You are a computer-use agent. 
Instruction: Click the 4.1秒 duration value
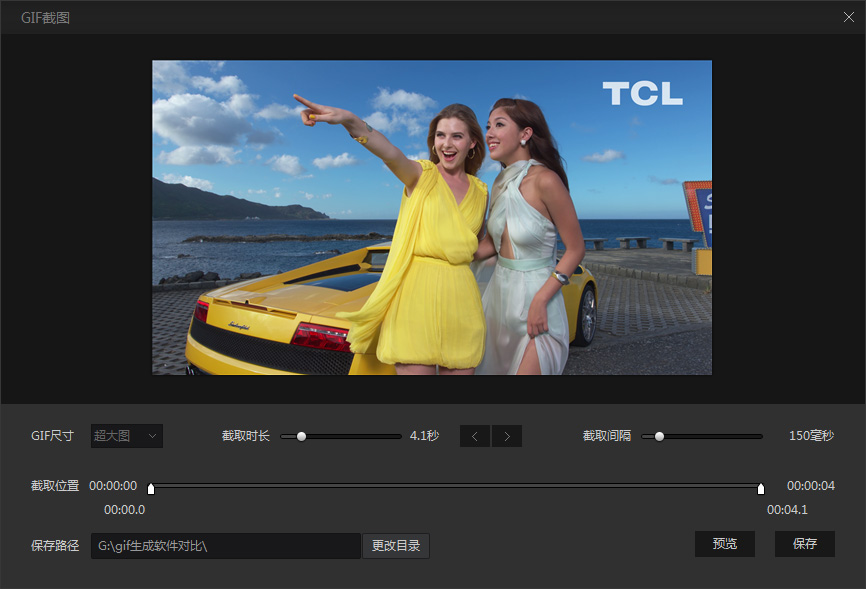[424, 436]
